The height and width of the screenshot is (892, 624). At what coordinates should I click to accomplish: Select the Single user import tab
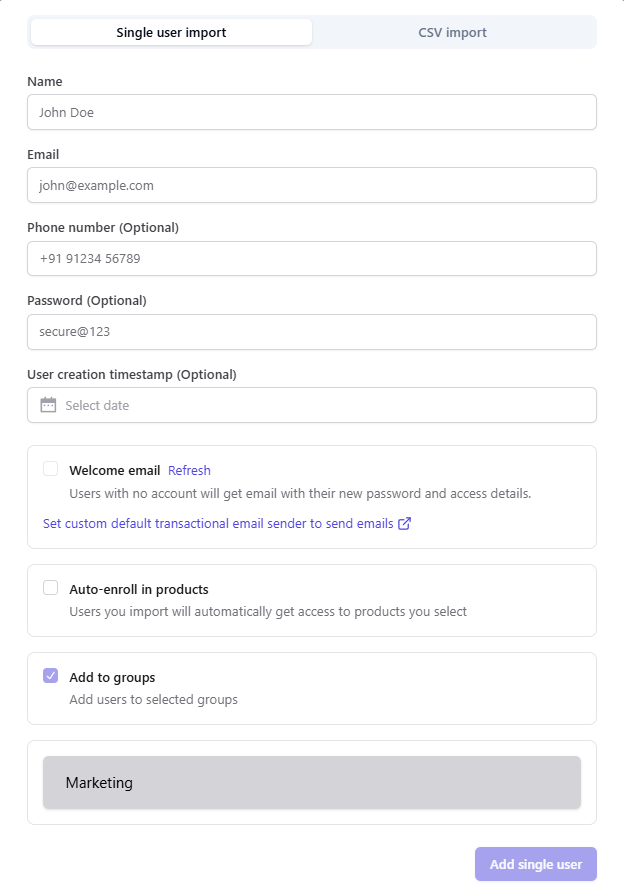click(x=171, y=32)
